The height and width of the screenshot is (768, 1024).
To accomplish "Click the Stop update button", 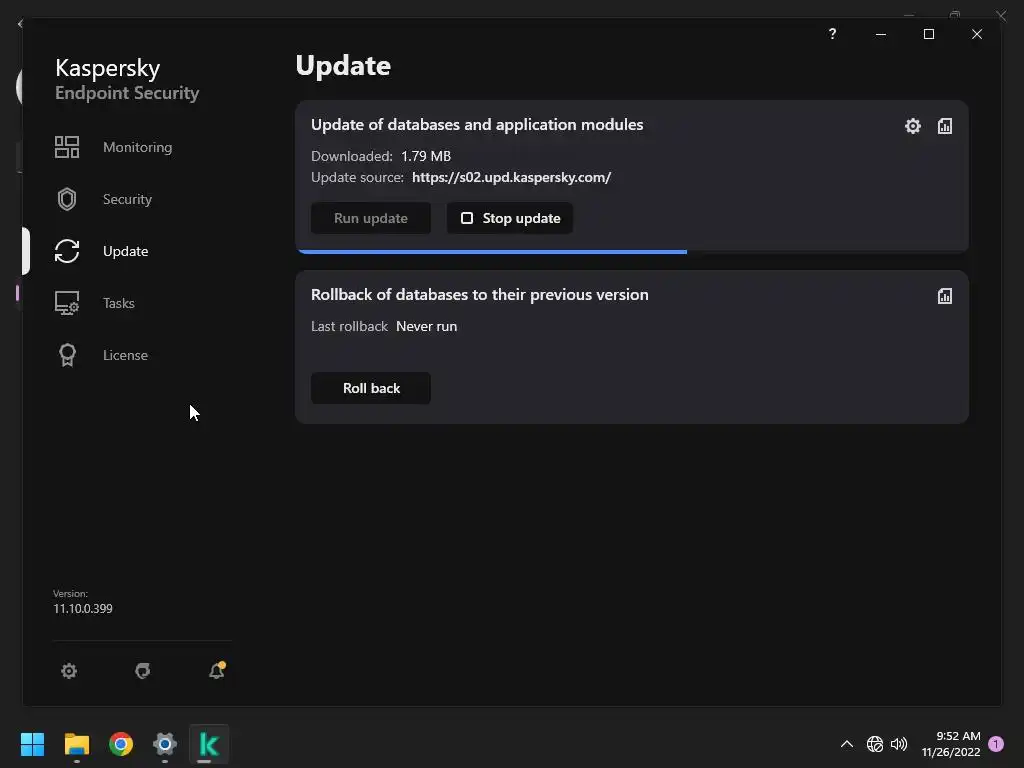I will click(509, 218).
